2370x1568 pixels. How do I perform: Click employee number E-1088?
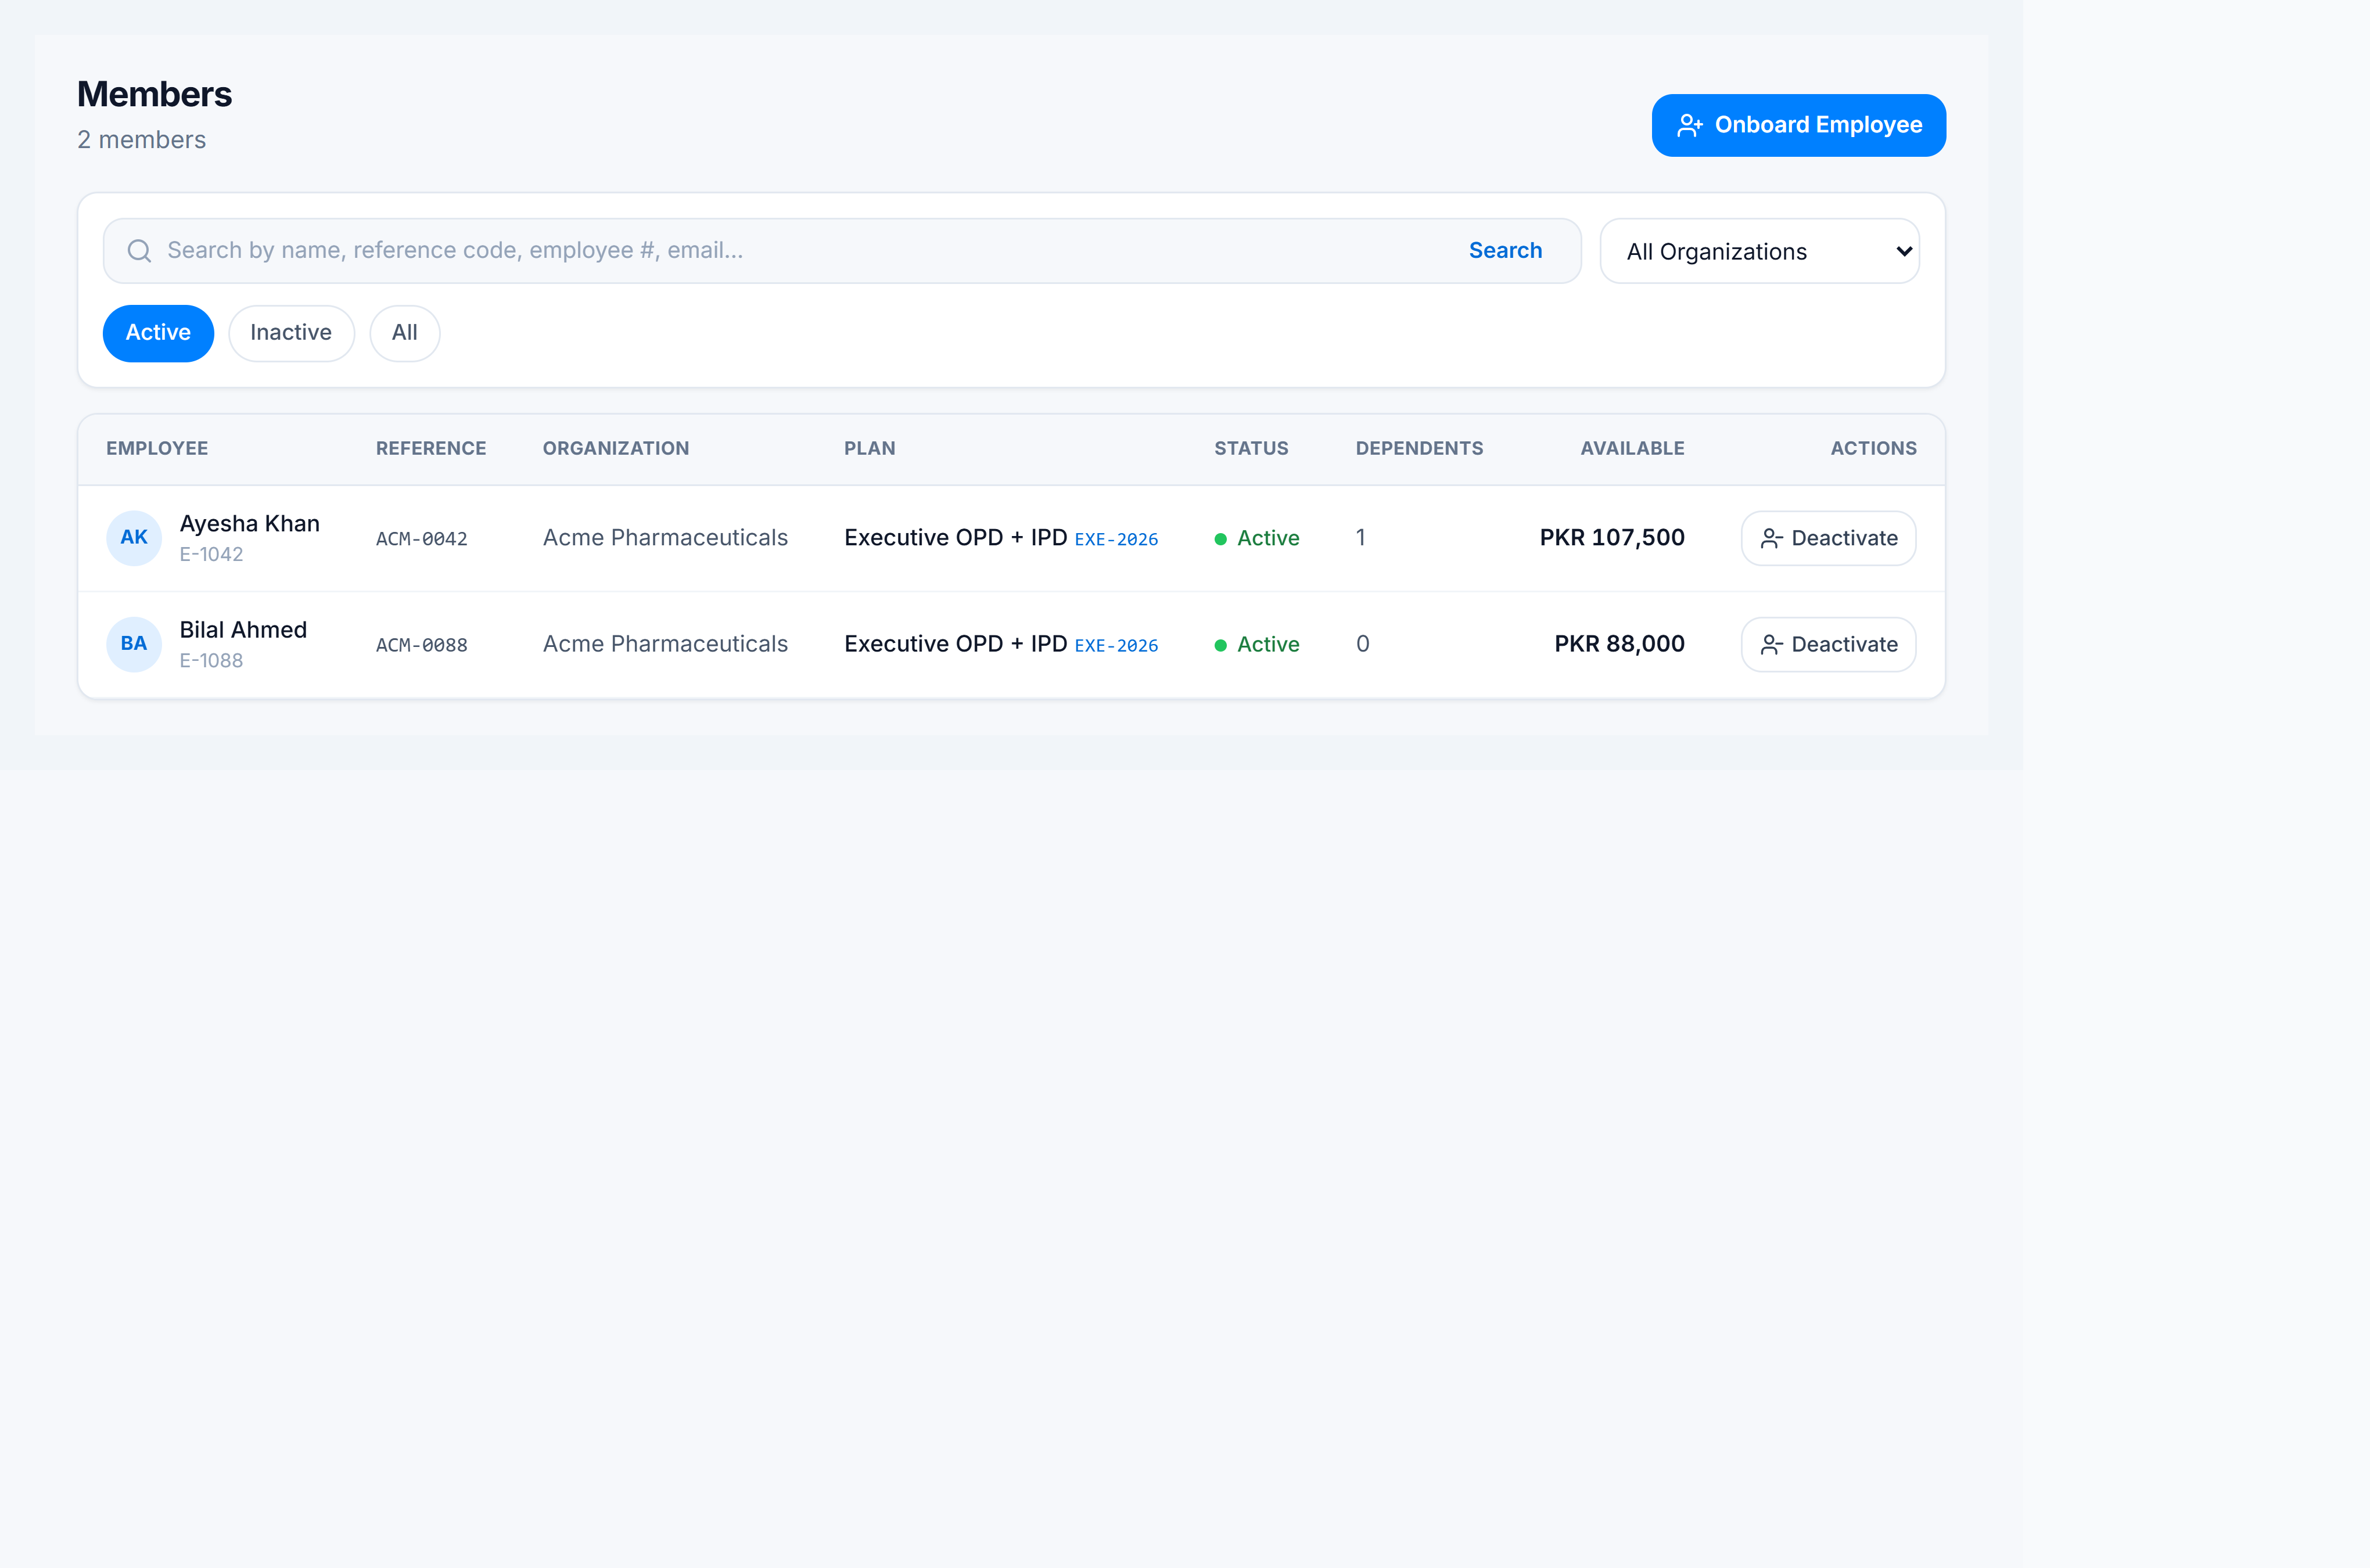(x=211, y=660)
